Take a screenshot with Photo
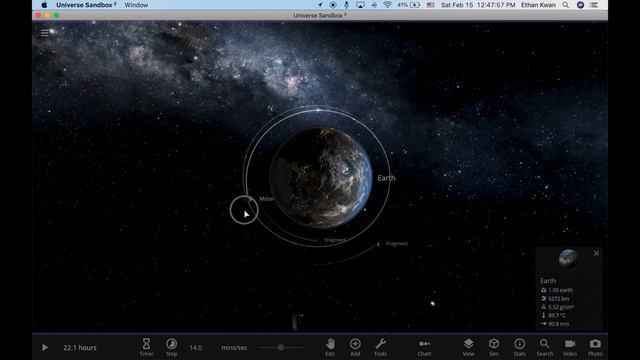 point(595,347)
